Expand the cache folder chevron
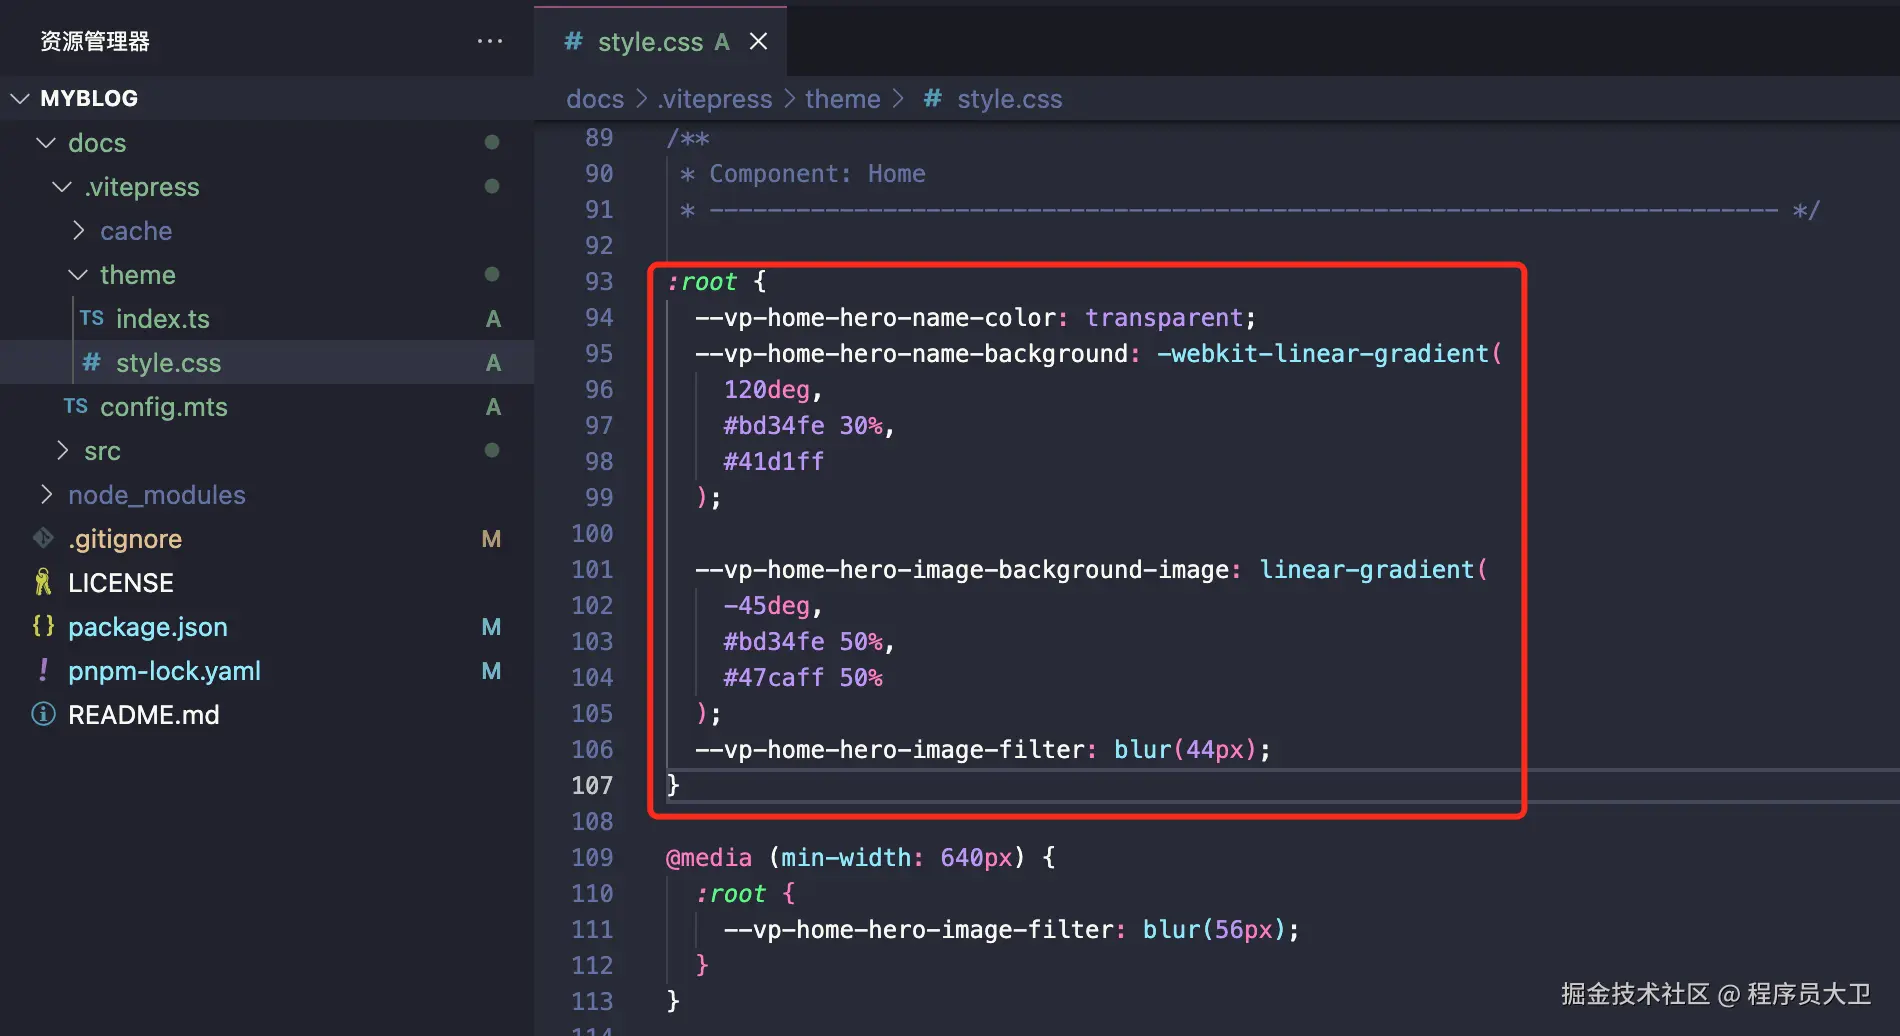 pos(78,230)
